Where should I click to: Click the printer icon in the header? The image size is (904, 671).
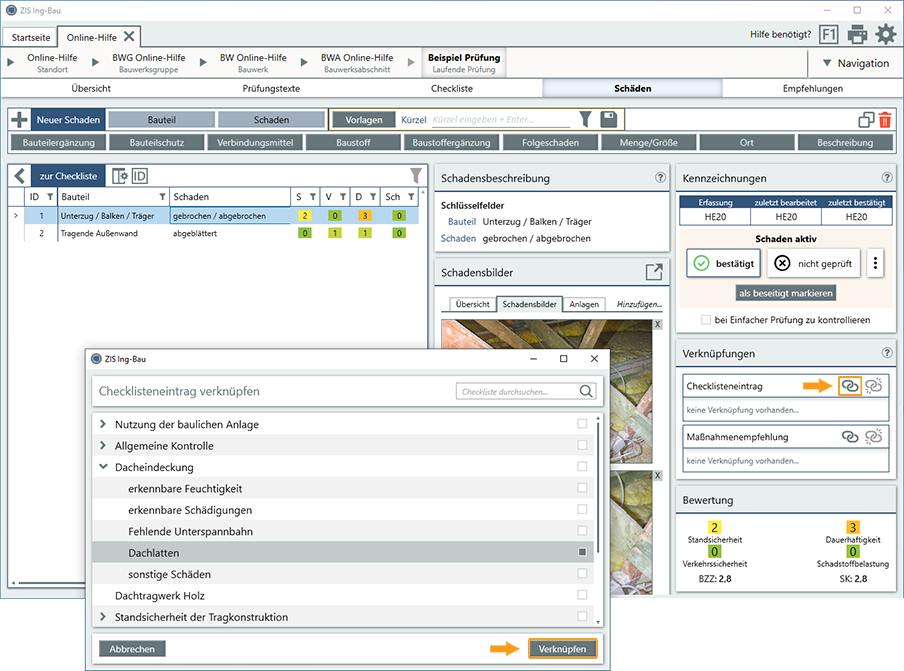[857, 35]
